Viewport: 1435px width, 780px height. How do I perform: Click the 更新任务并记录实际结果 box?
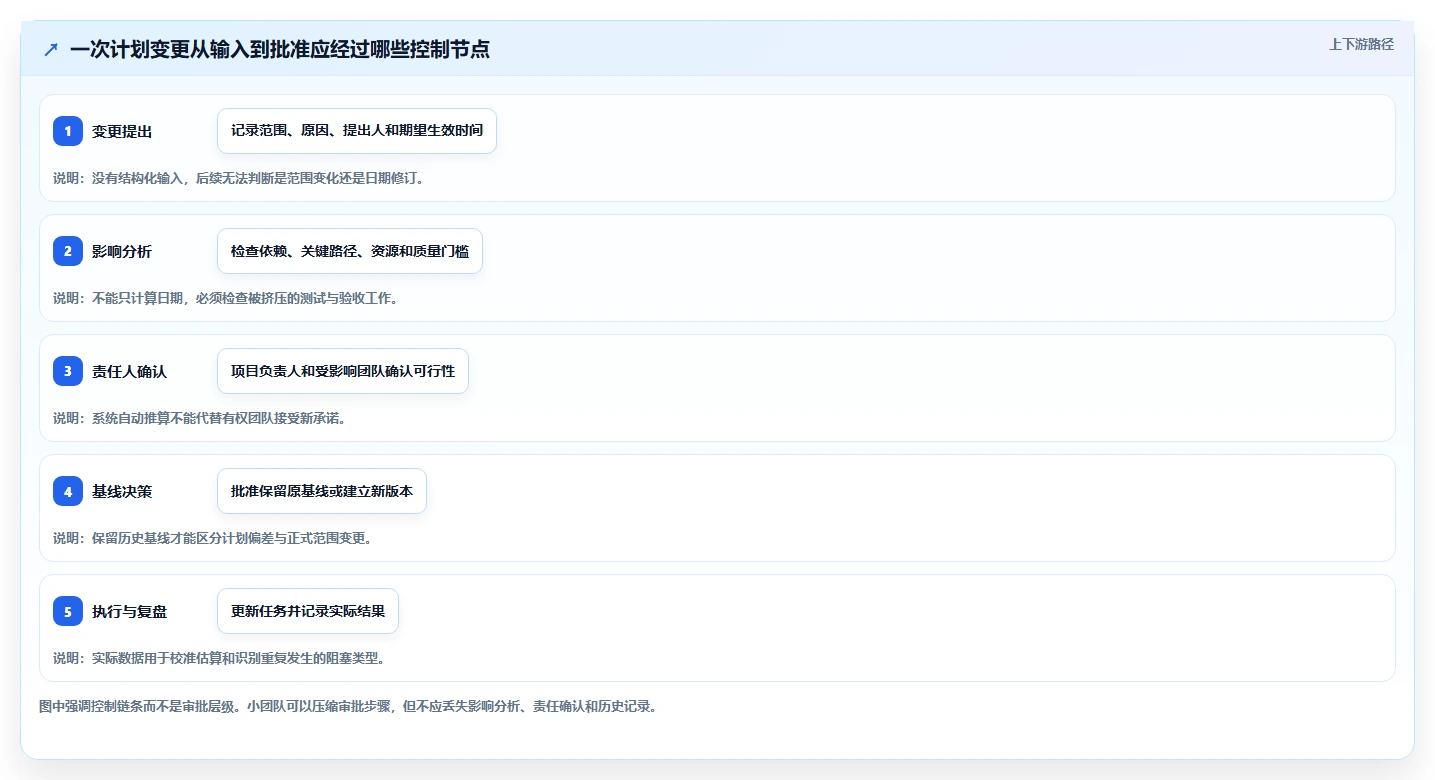(308, 611)
